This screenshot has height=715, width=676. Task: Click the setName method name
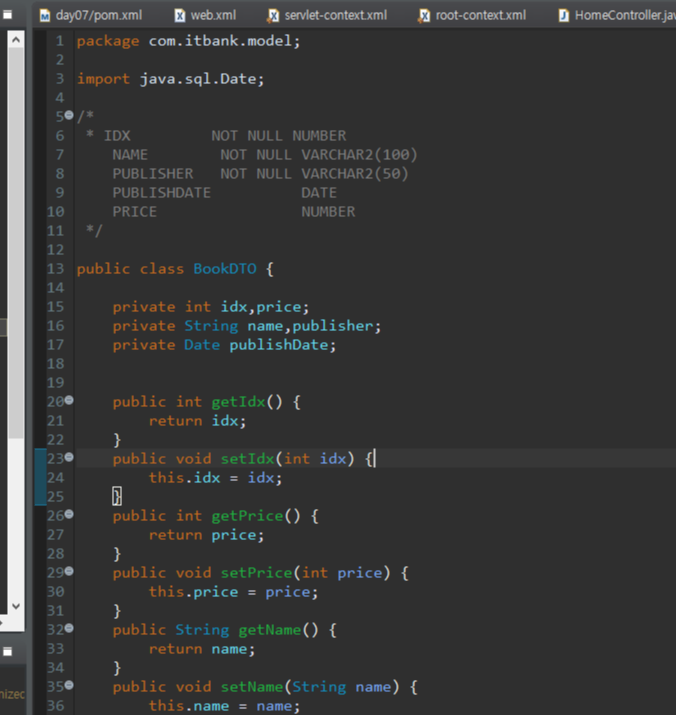point(252,687)
